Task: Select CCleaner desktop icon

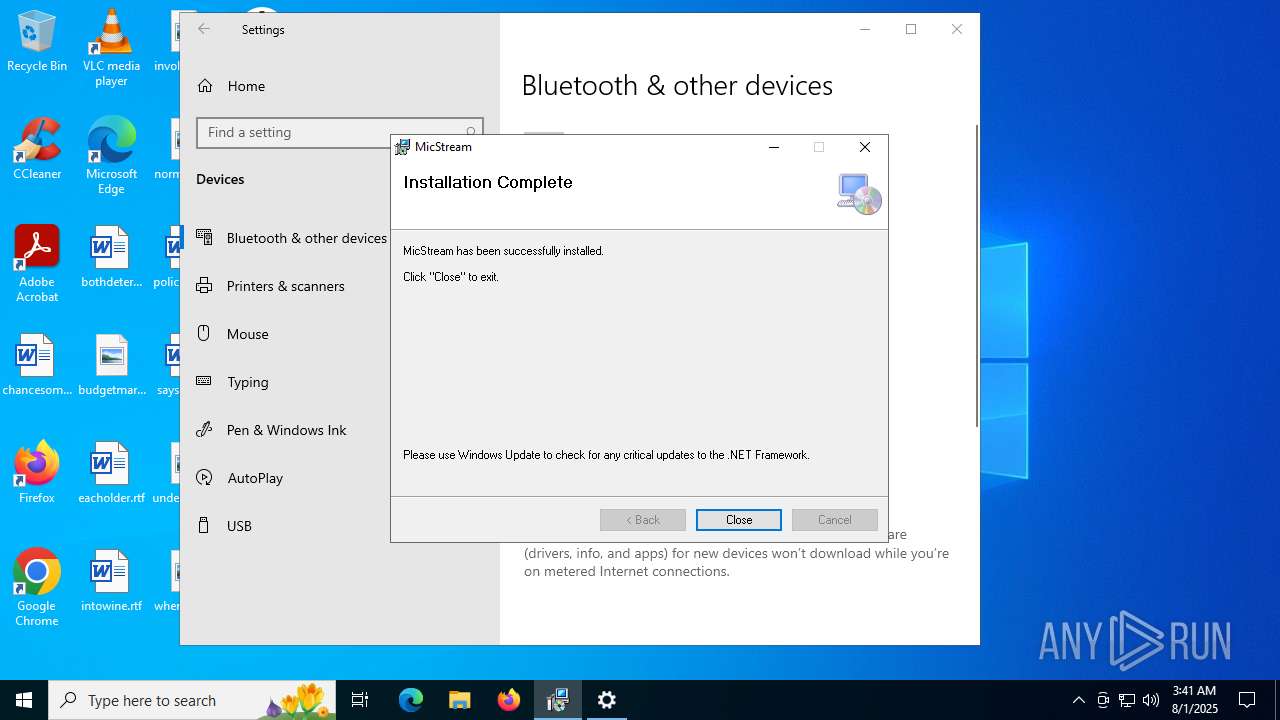Action: pyautogui.click(x=37, y=150)
